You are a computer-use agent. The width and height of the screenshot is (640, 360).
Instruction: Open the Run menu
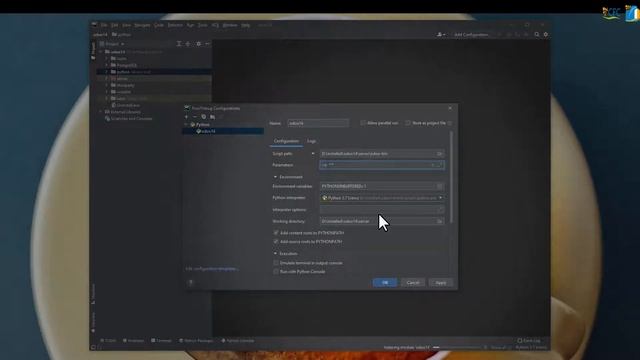[190, 25]
